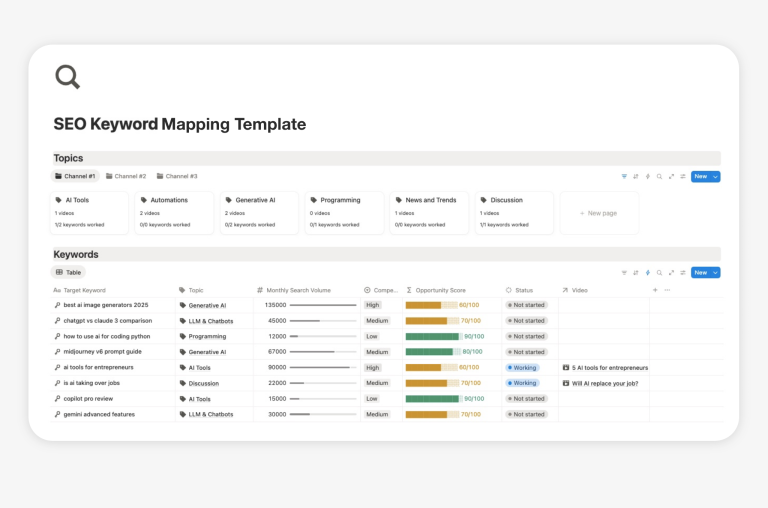Search within the Keywords database
768x508 pixels.
coord(659,272)
